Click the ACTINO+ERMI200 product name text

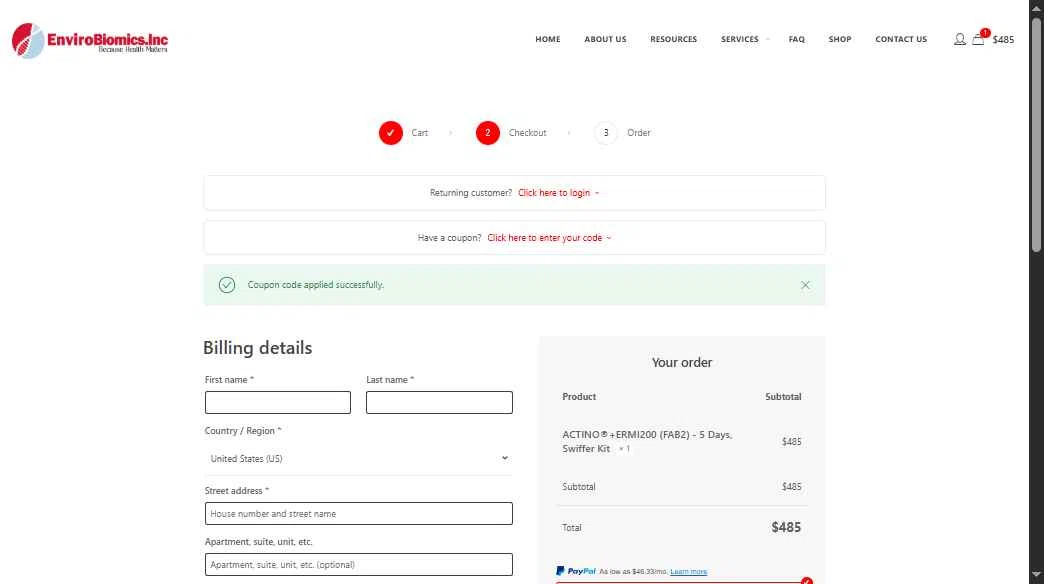click(x=647, y=441)
